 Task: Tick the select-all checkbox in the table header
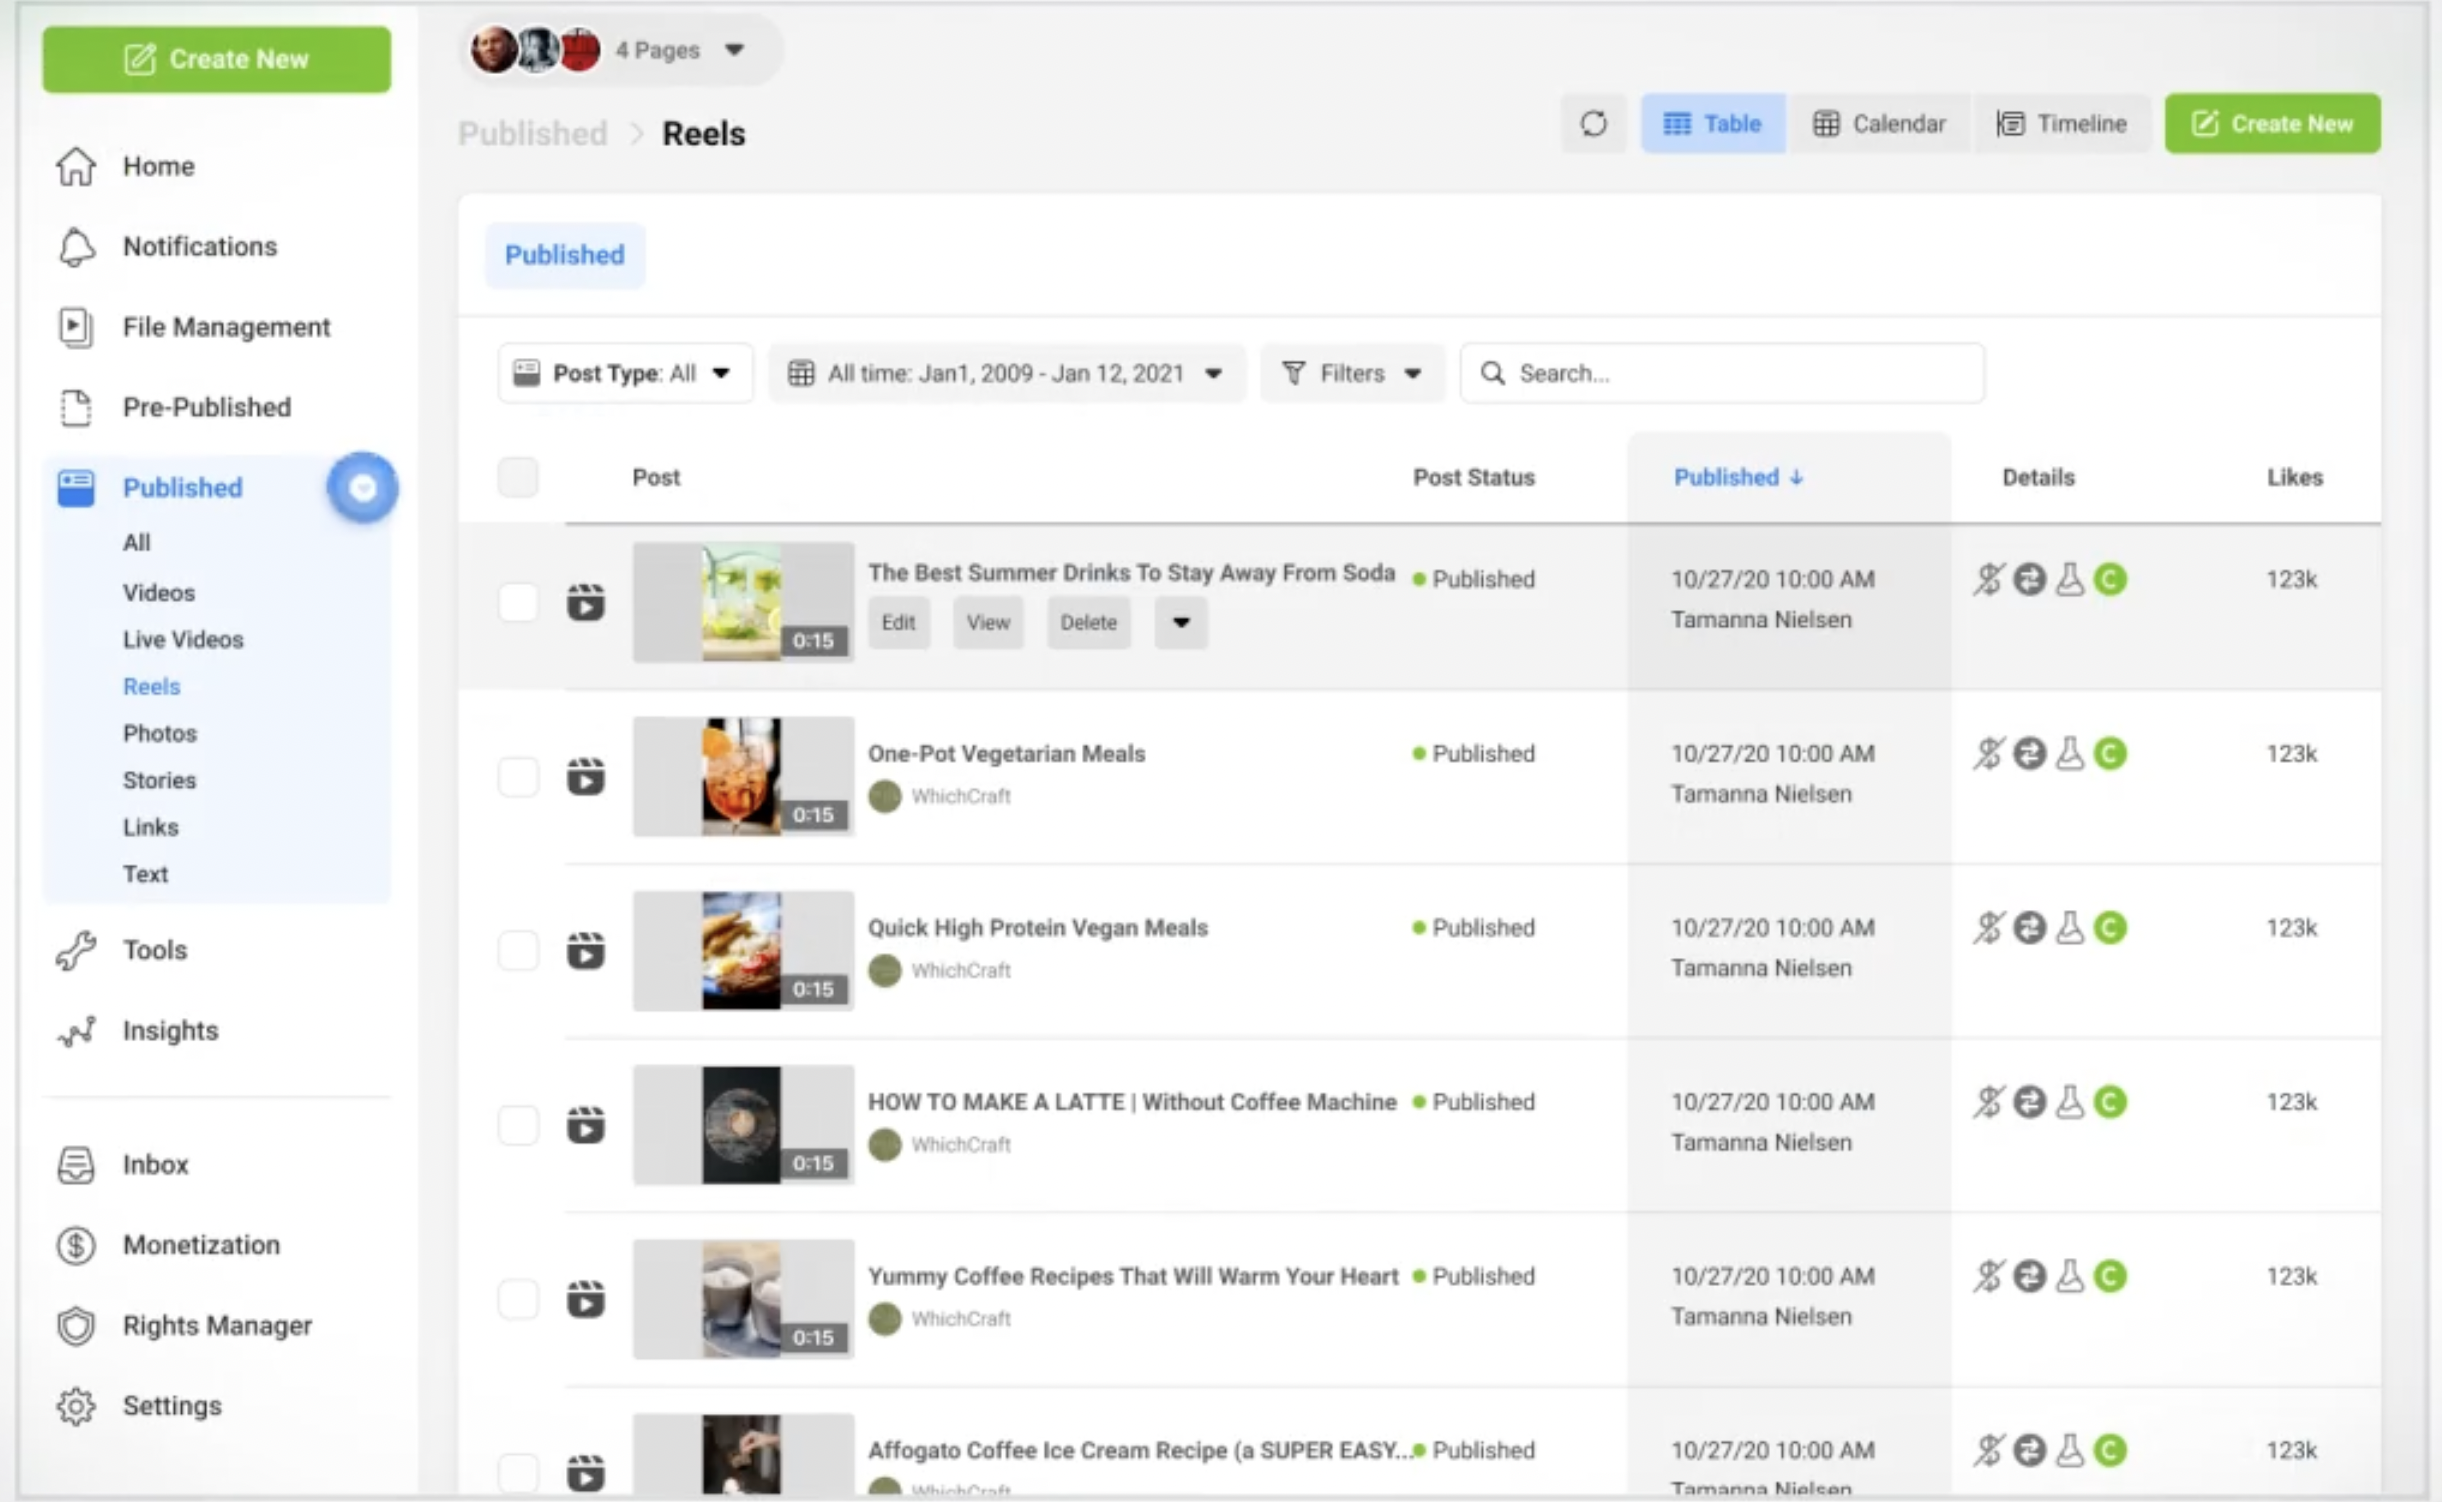[518, 477]
